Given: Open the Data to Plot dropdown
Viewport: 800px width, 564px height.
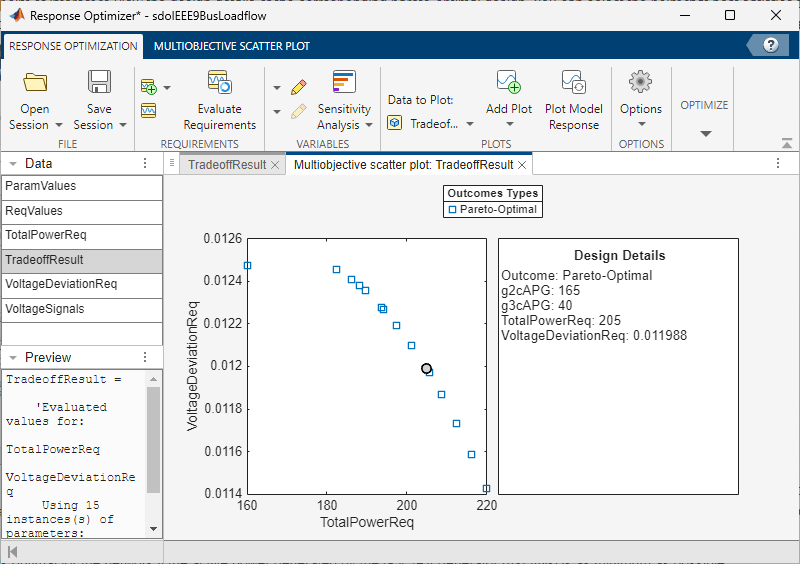Looking at the screenshot, I should click(435, 124).
